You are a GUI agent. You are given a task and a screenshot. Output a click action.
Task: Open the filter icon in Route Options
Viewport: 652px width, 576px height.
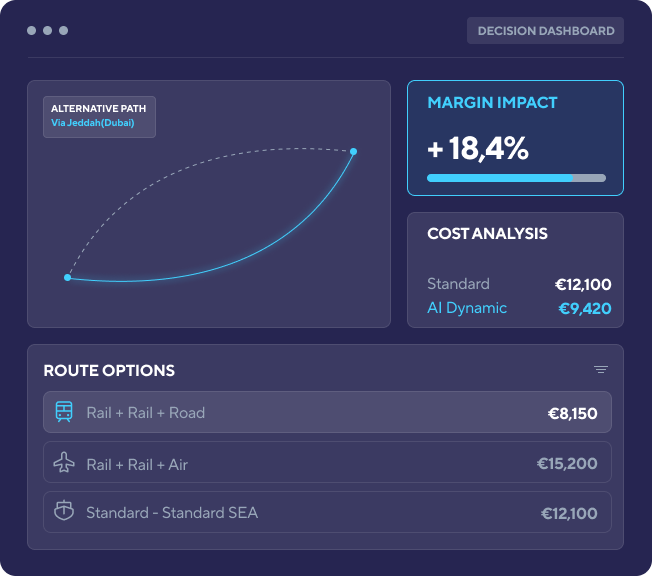(601, 370)
